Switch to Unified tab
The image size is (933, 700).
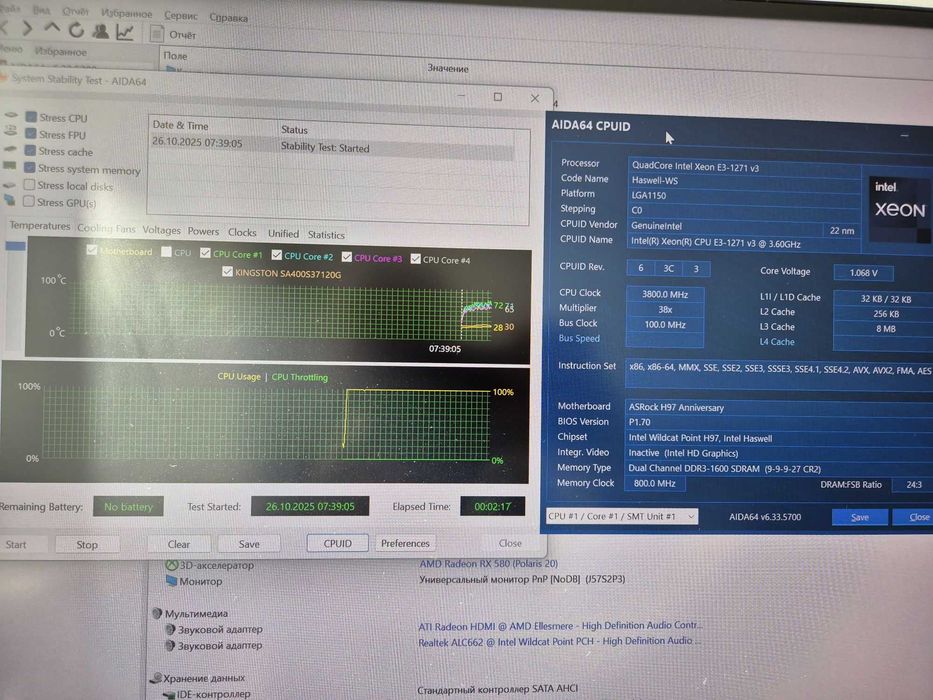[283, 233]
